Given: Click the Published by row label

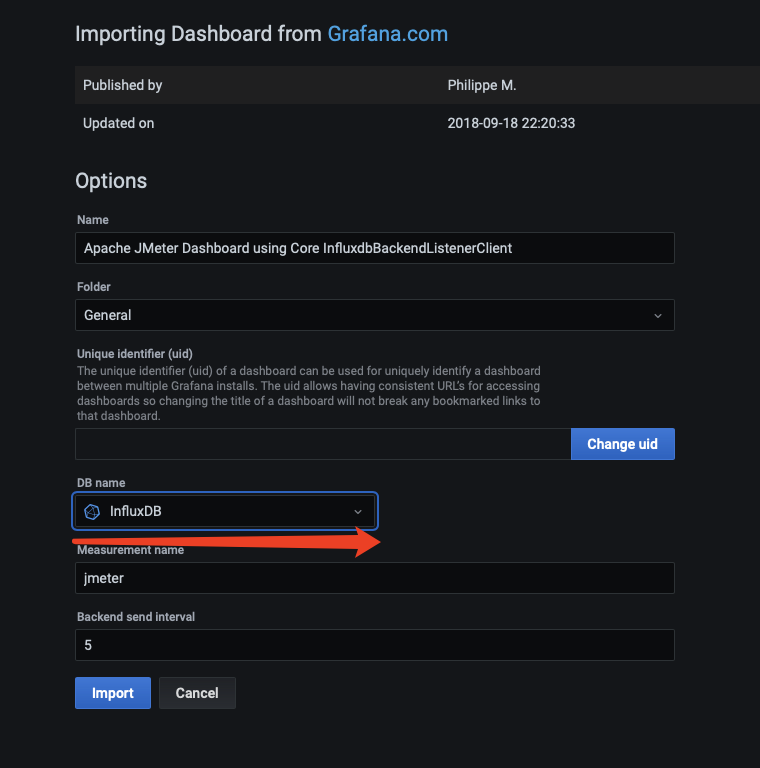Looking at the screenshot, I should coord(122,85).
